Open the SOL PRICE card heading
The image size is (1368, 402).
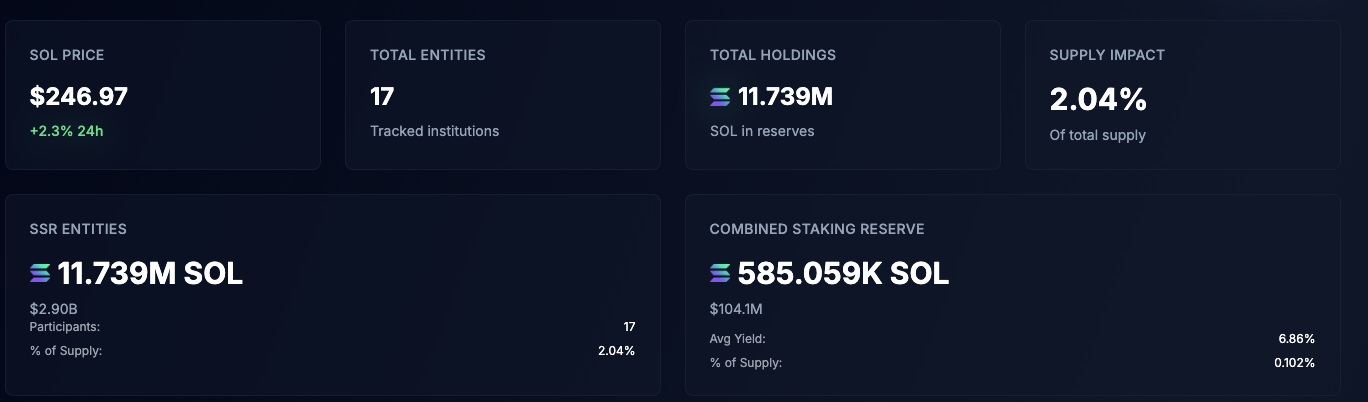pos(67,55)
